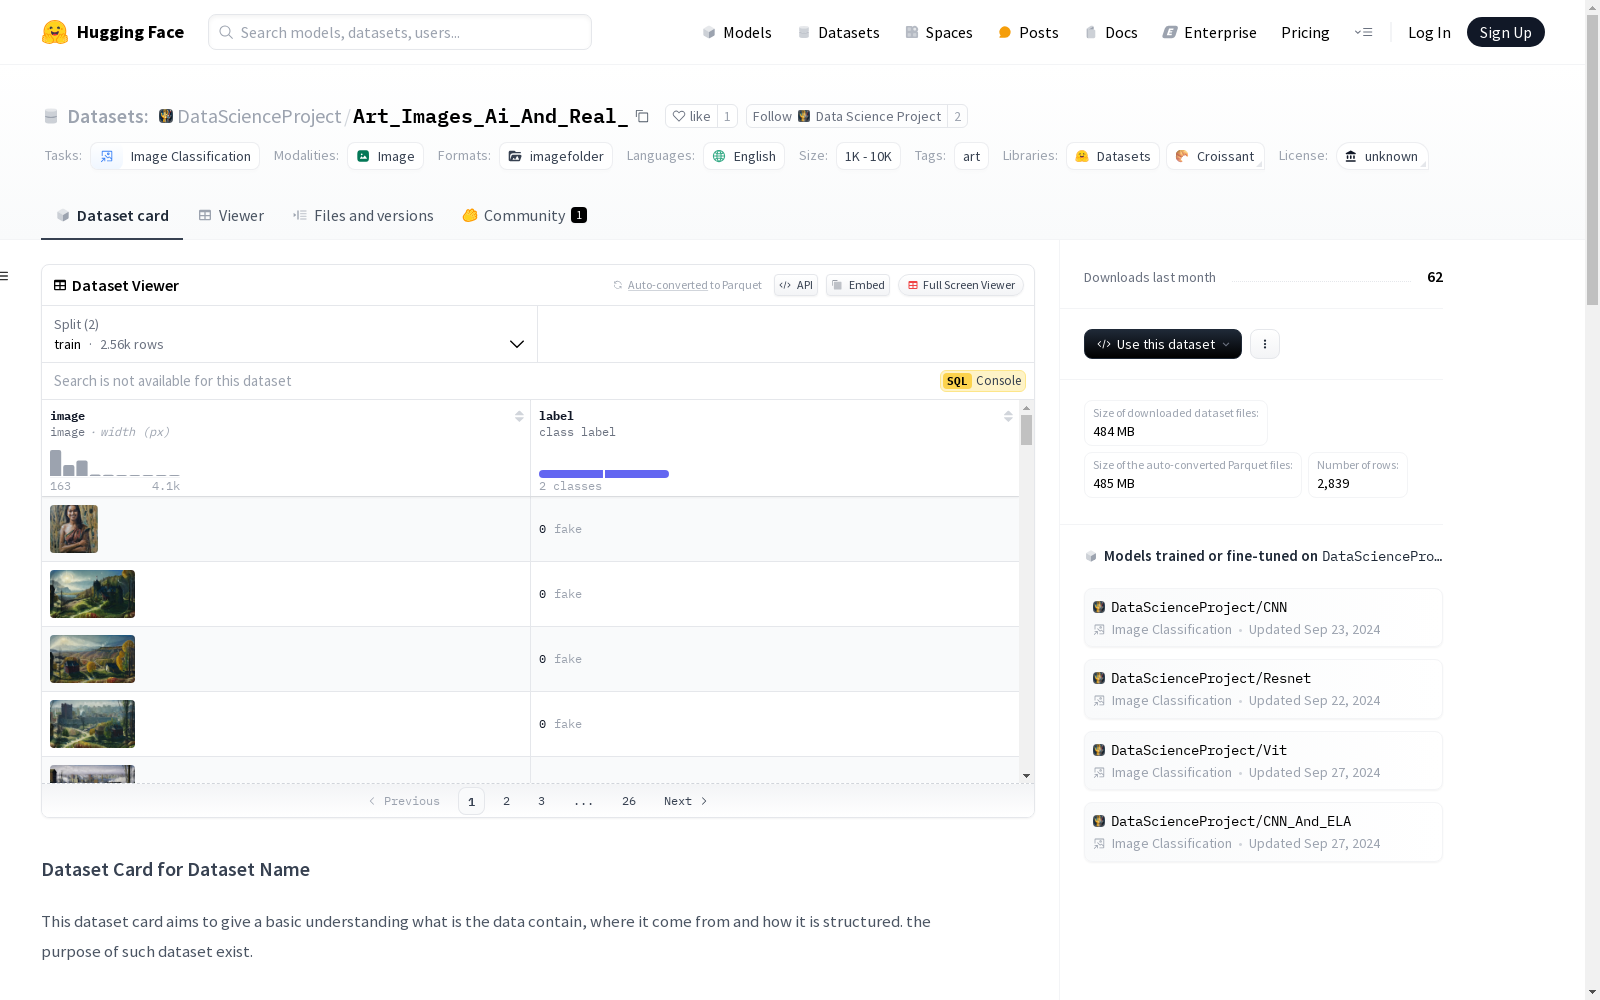Click the like count number
Image resolution: width=1600 pixels, height=1000 pixels.
pyautogui.click(x=727, y=116)
